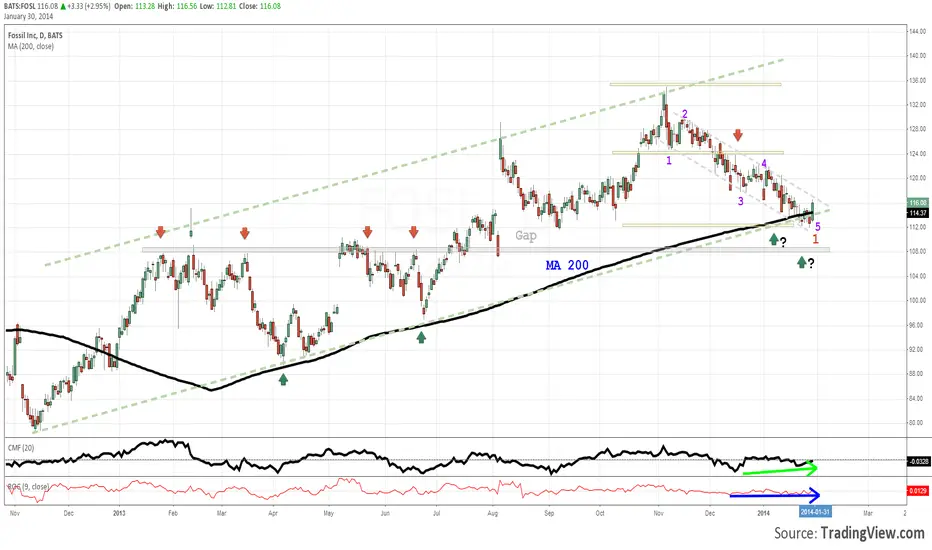This screenshot has width=932, height=550.
Task: Click the -0.0328 CMF value tag
Action: (x=917, y=461)
